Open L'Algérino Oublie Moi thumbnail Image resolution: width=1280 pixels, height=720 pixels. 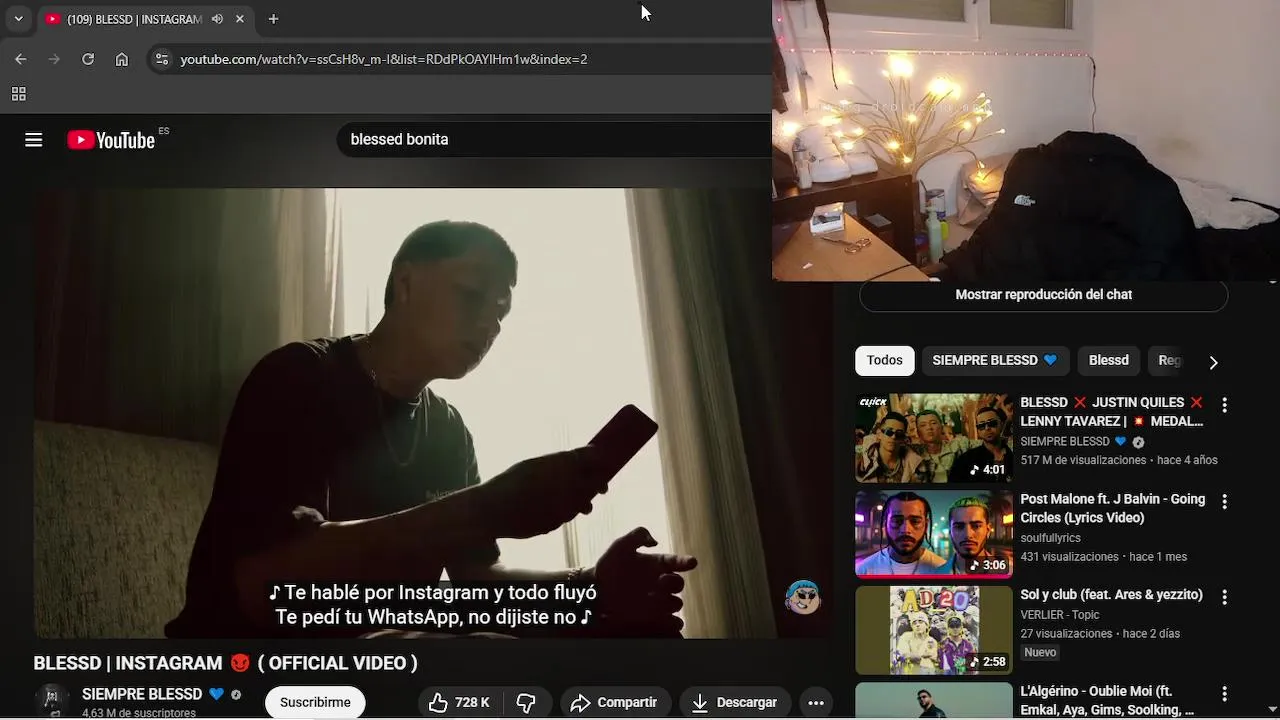coord(934,701)
